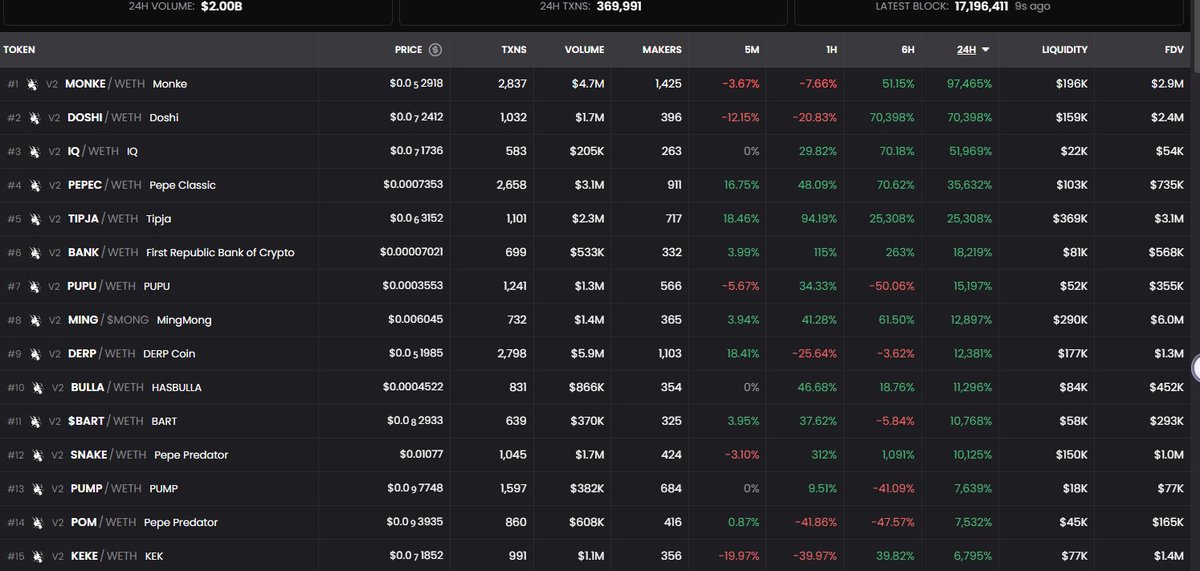Click the Uniswap icon in PEPEC row
Screen dimensions: 1200x571
tap(35, 185)
